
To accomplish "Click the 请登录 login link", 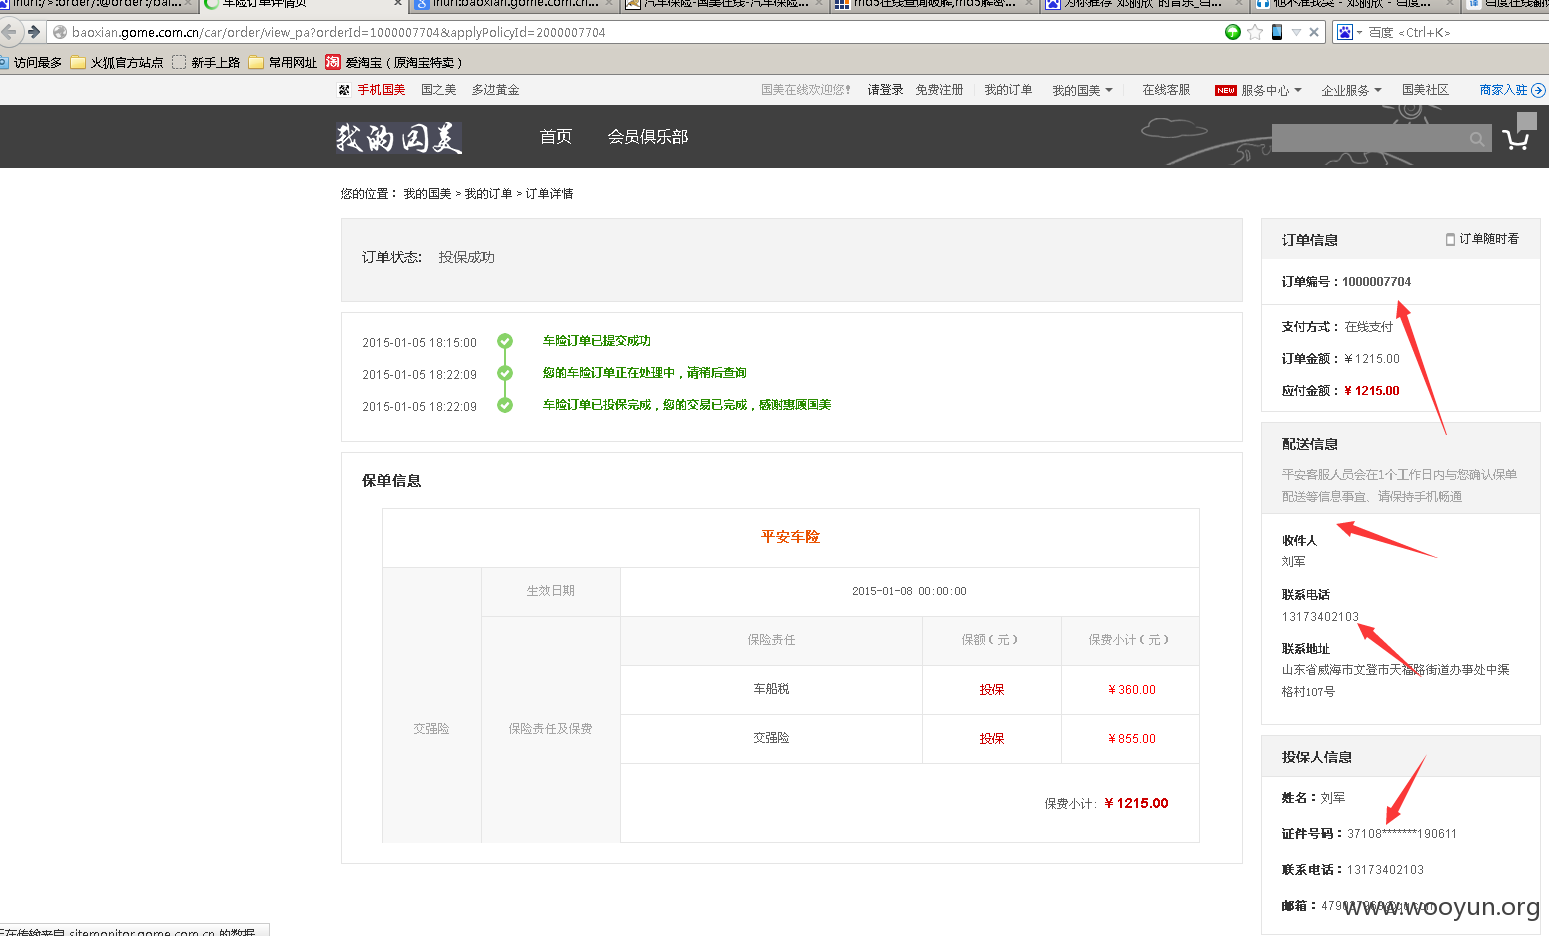I will 885,90.
